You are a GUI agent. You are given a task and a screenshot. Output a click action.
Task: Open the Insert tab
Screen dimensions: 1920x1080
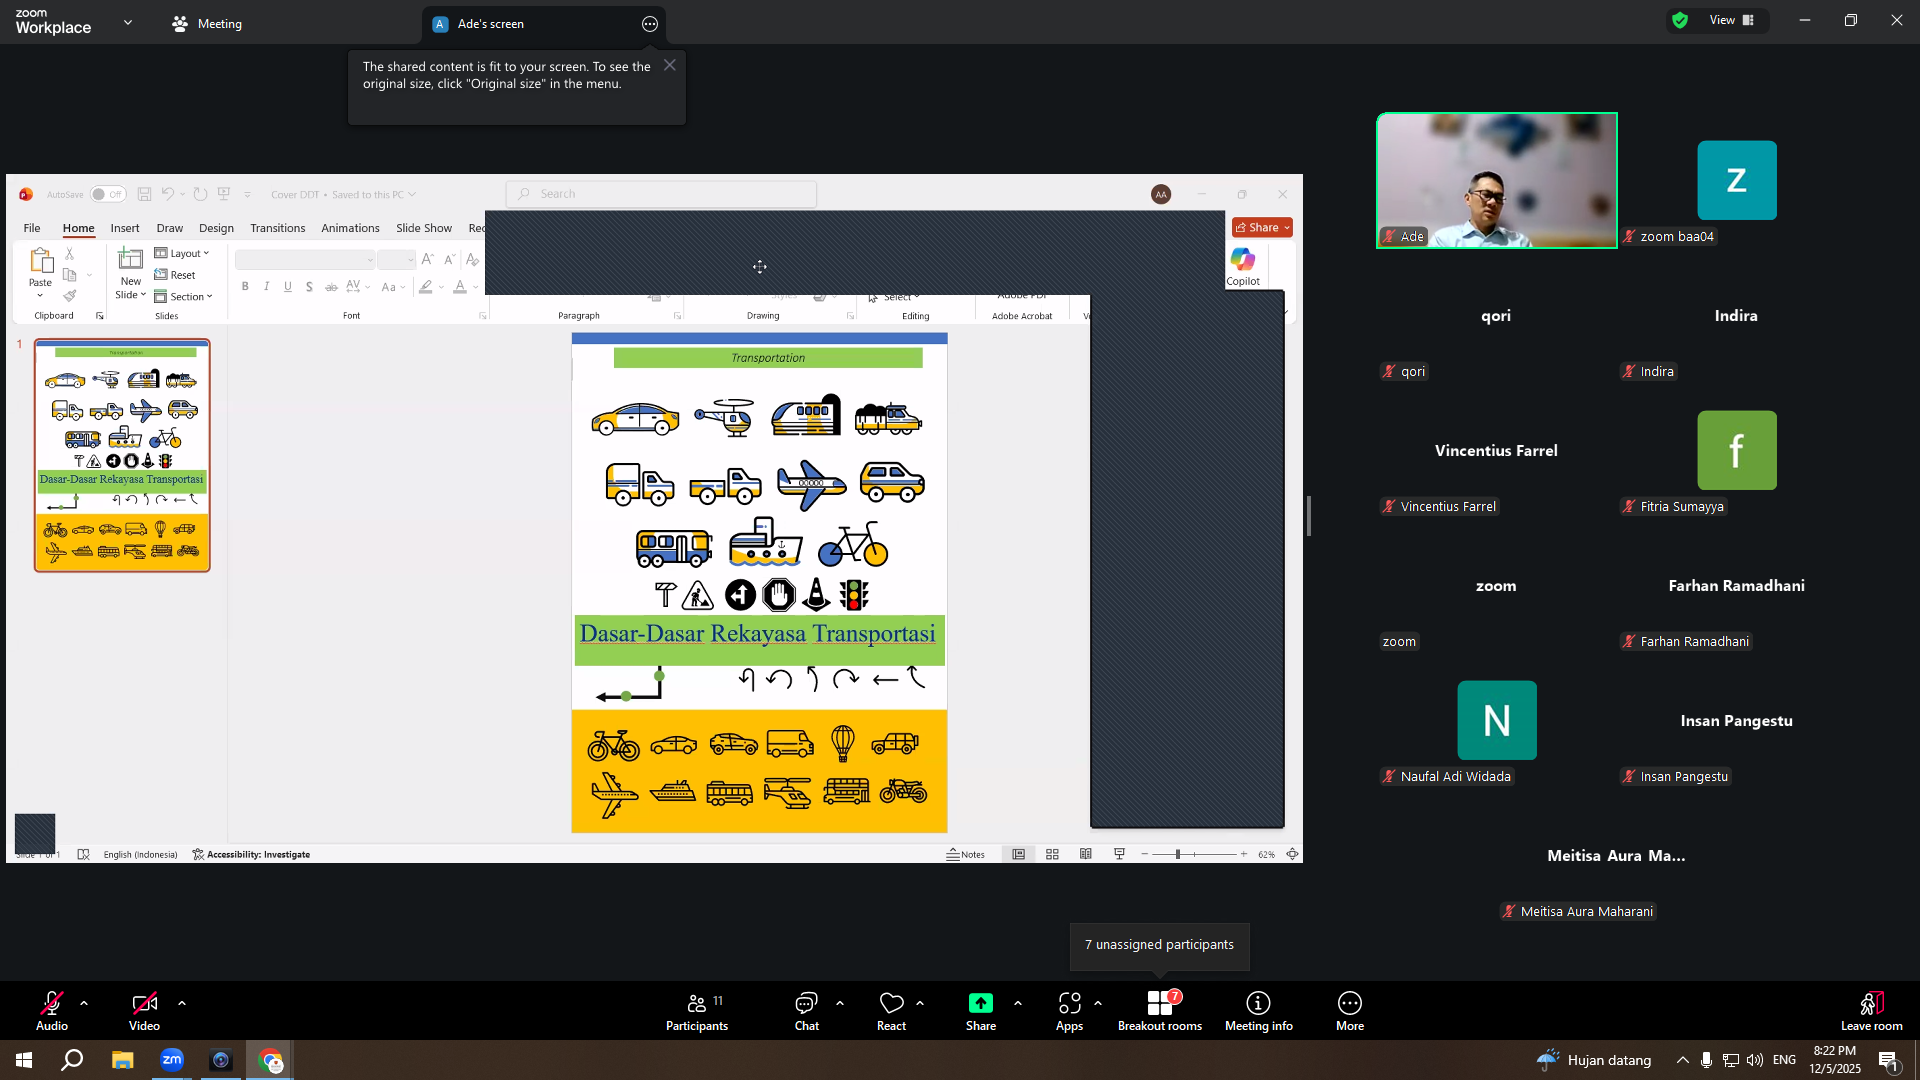[125, 228]
